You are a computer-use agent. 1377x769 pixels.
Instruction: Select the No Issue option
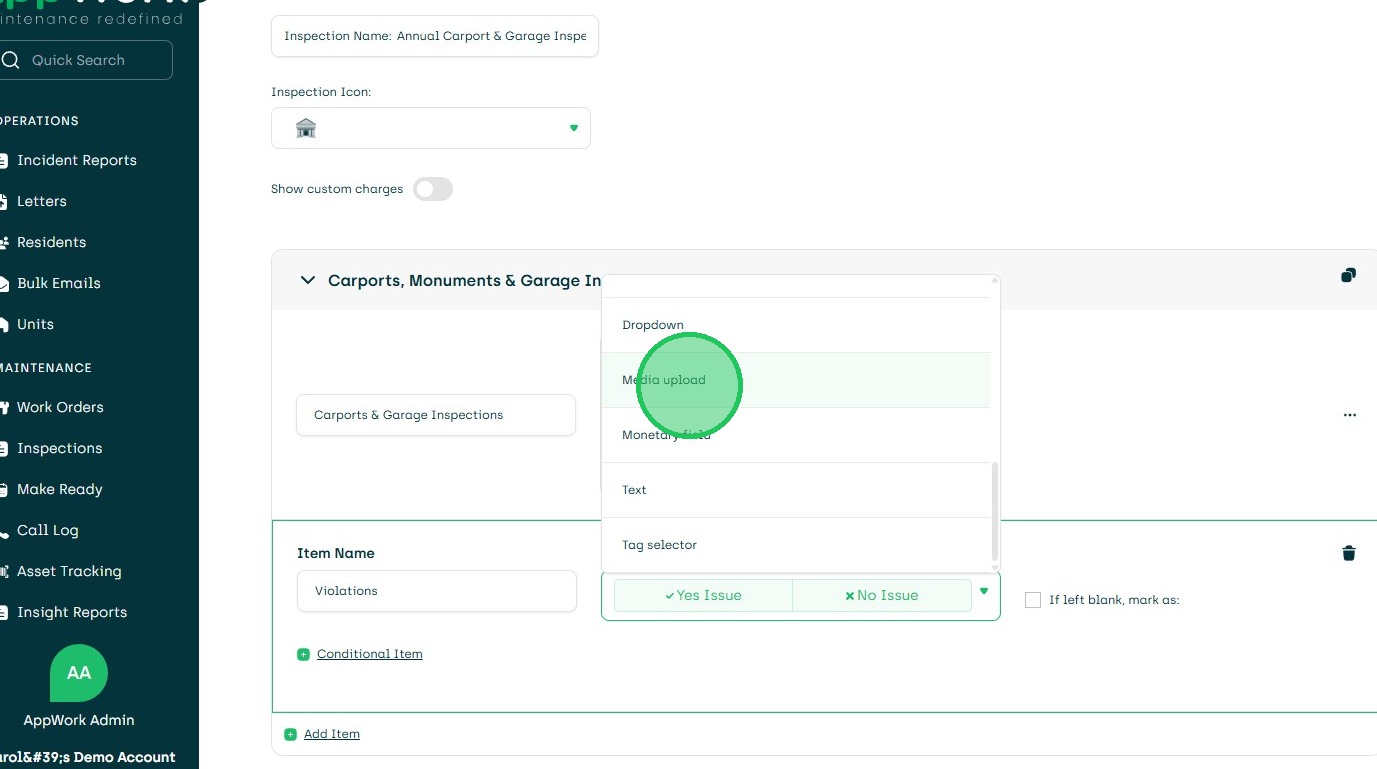click(x=881, y=595)
